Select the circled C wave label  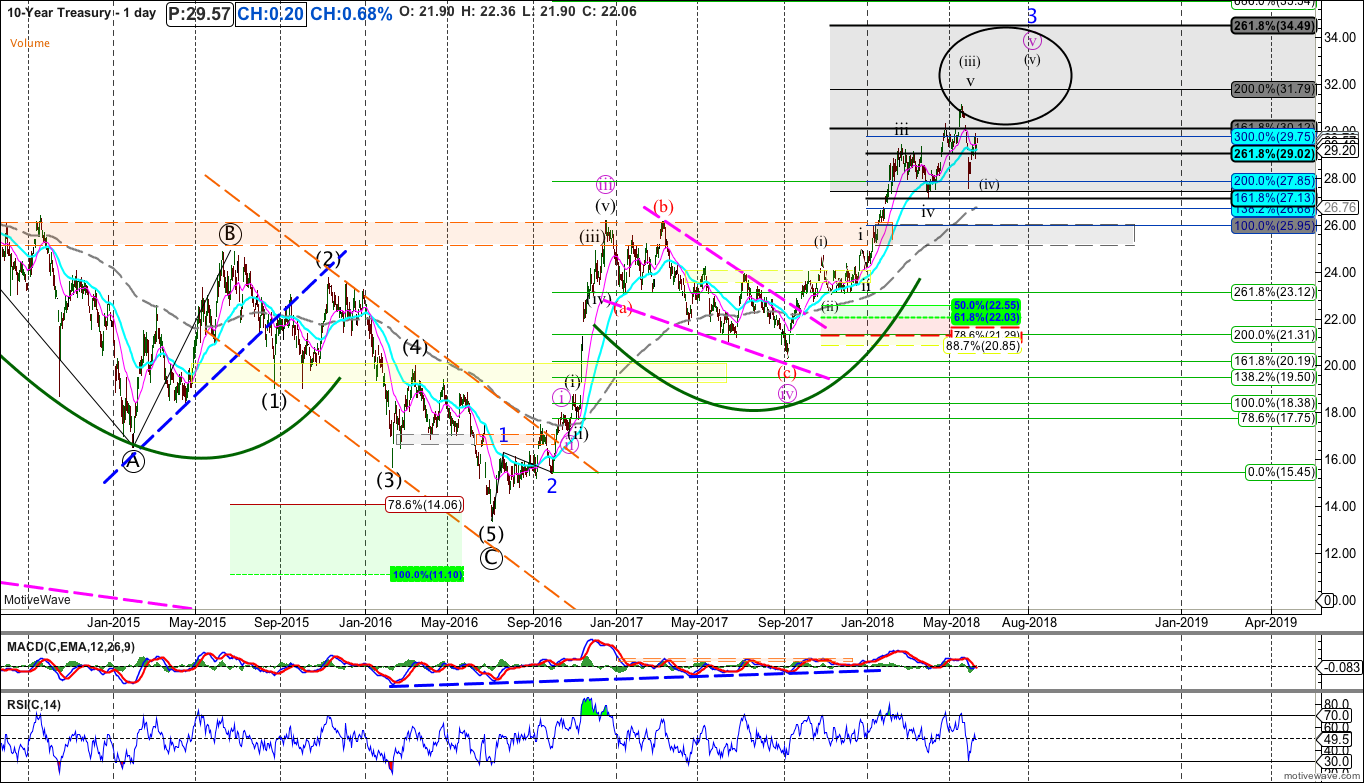(x=491, y=558)
